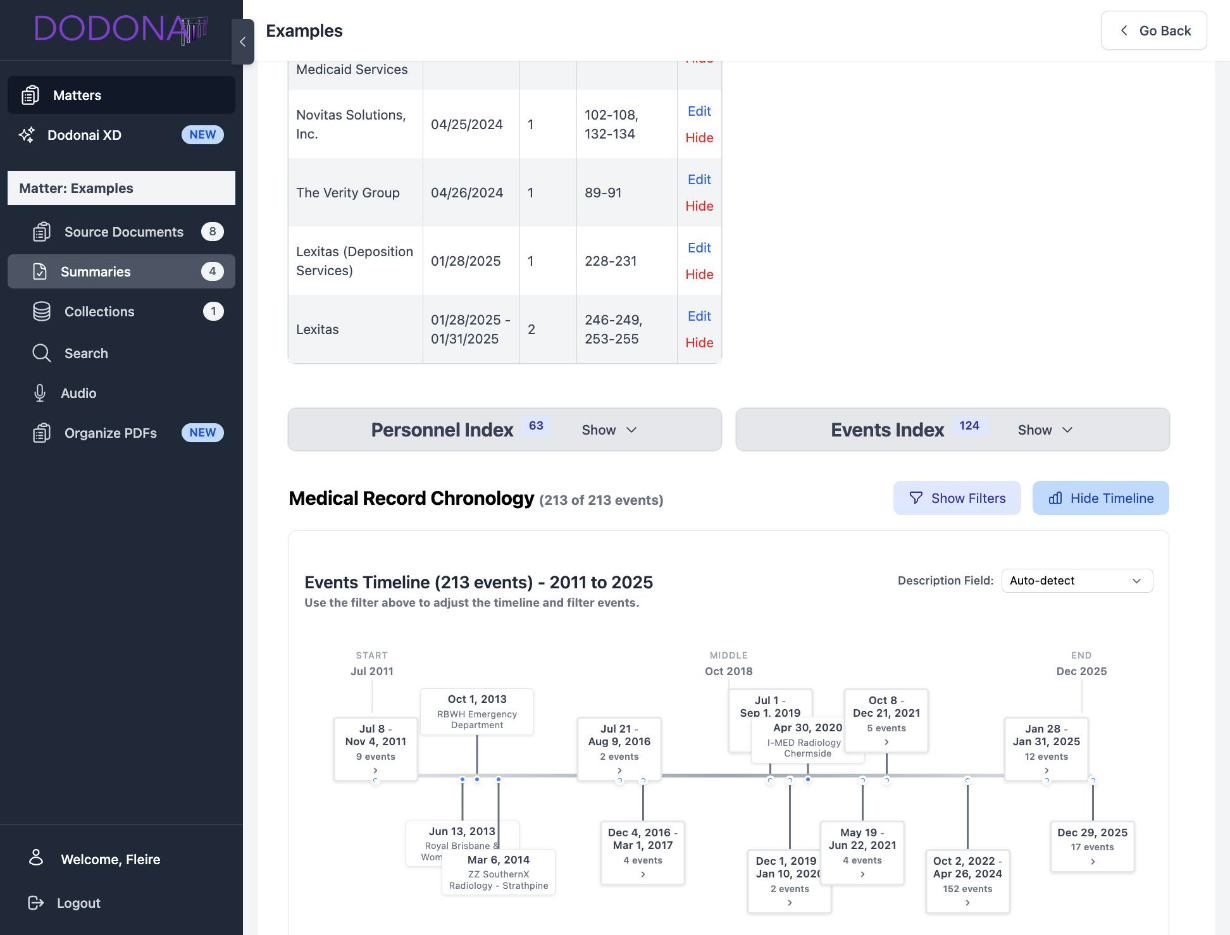
Task: Open the Dec 29, 2025 17 events card
Action: [1092, 846]
